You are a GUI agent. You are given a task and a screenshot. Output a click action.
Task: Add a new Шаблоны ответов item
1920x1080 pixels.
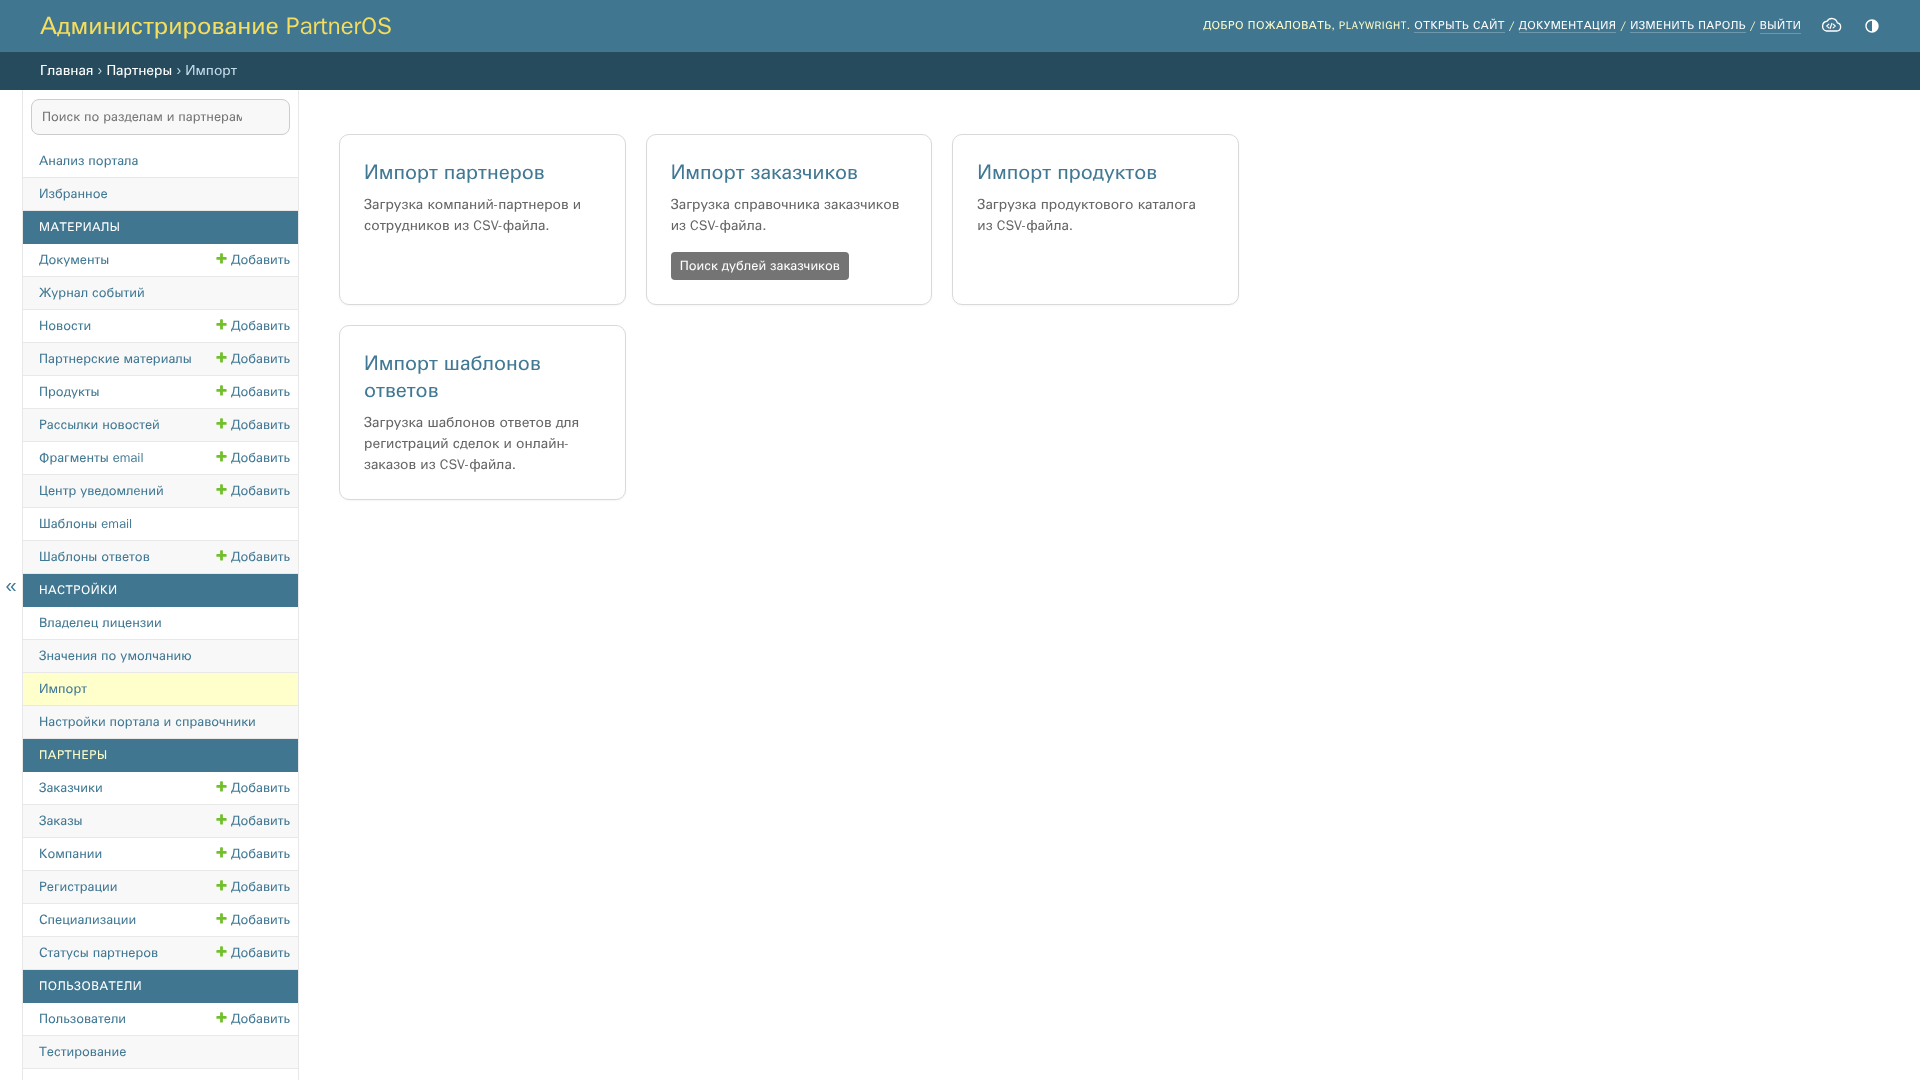[x=253, y=557]
